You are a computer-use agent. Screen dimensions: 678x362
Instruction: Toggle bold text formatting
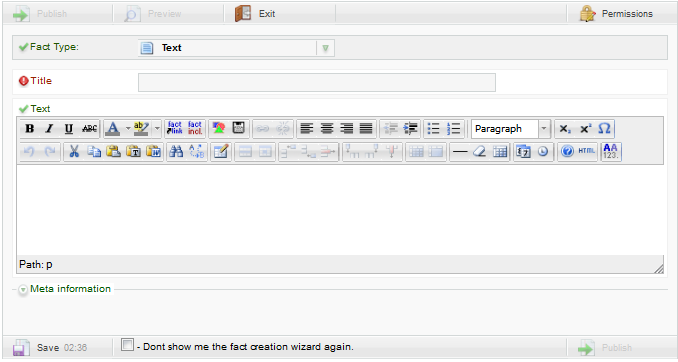pyautogui.click(x=29, y=128)
